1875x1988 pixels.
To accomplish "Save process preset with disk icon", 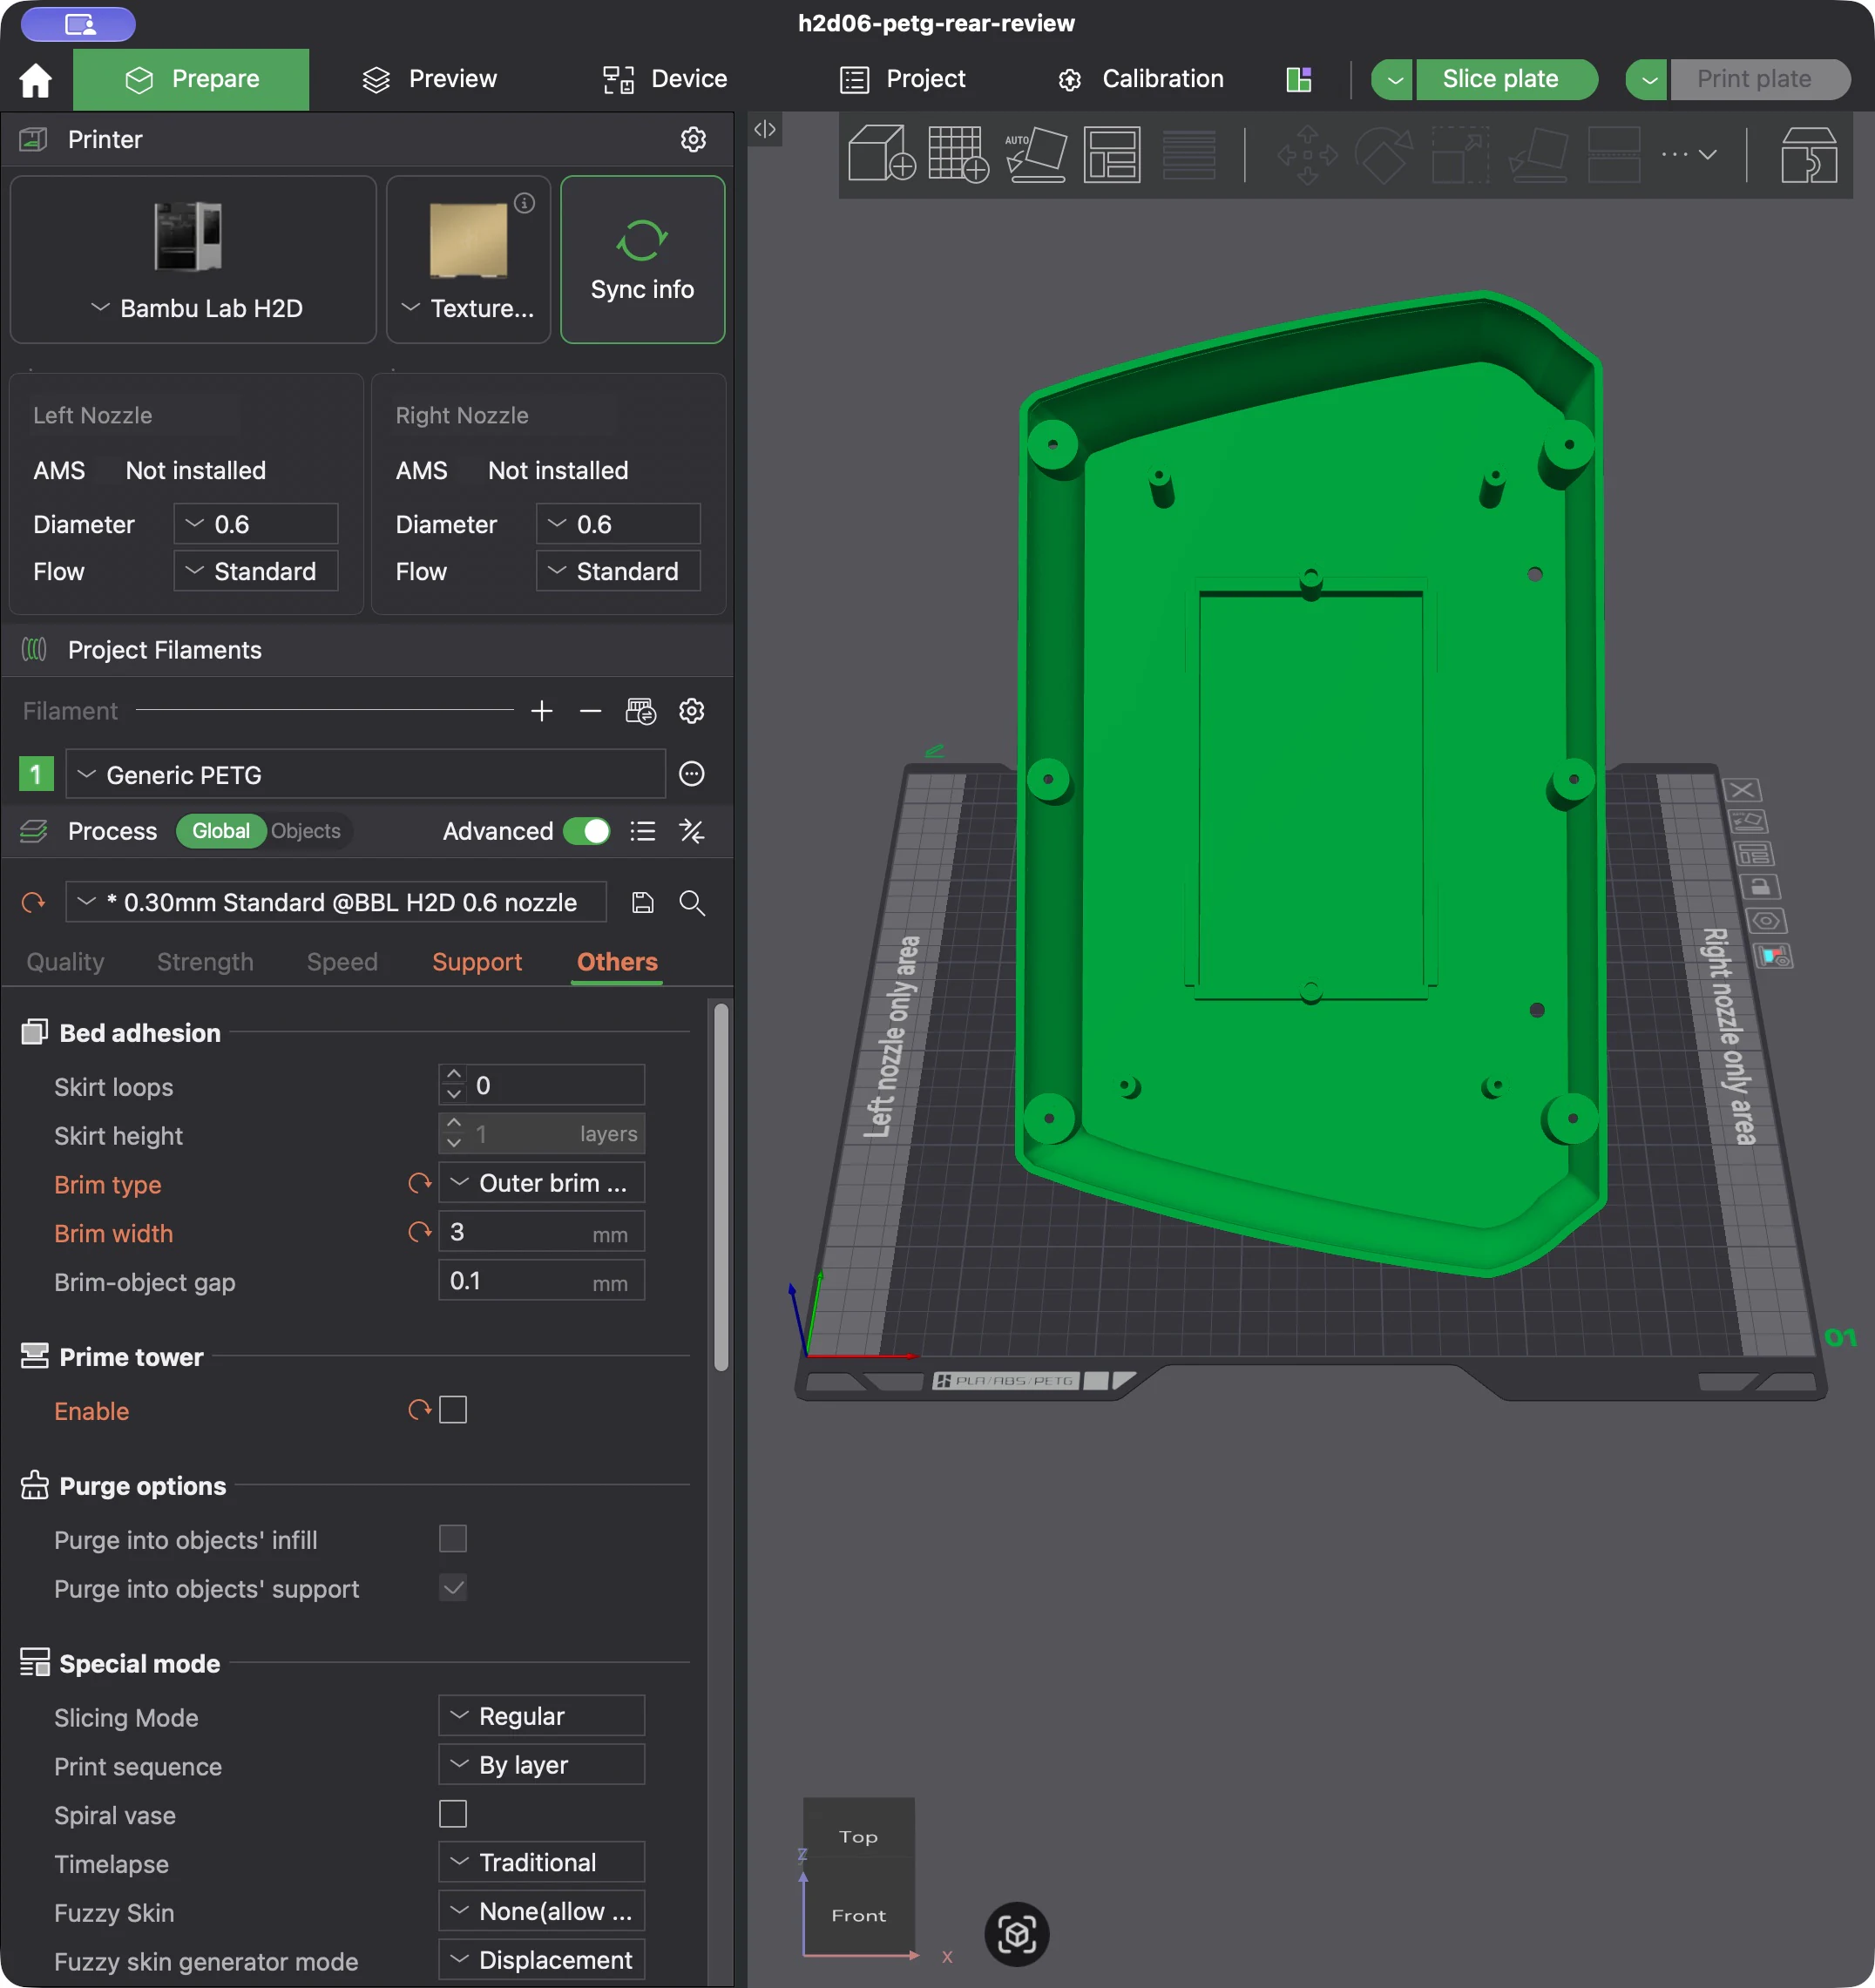I will [643, 903].
